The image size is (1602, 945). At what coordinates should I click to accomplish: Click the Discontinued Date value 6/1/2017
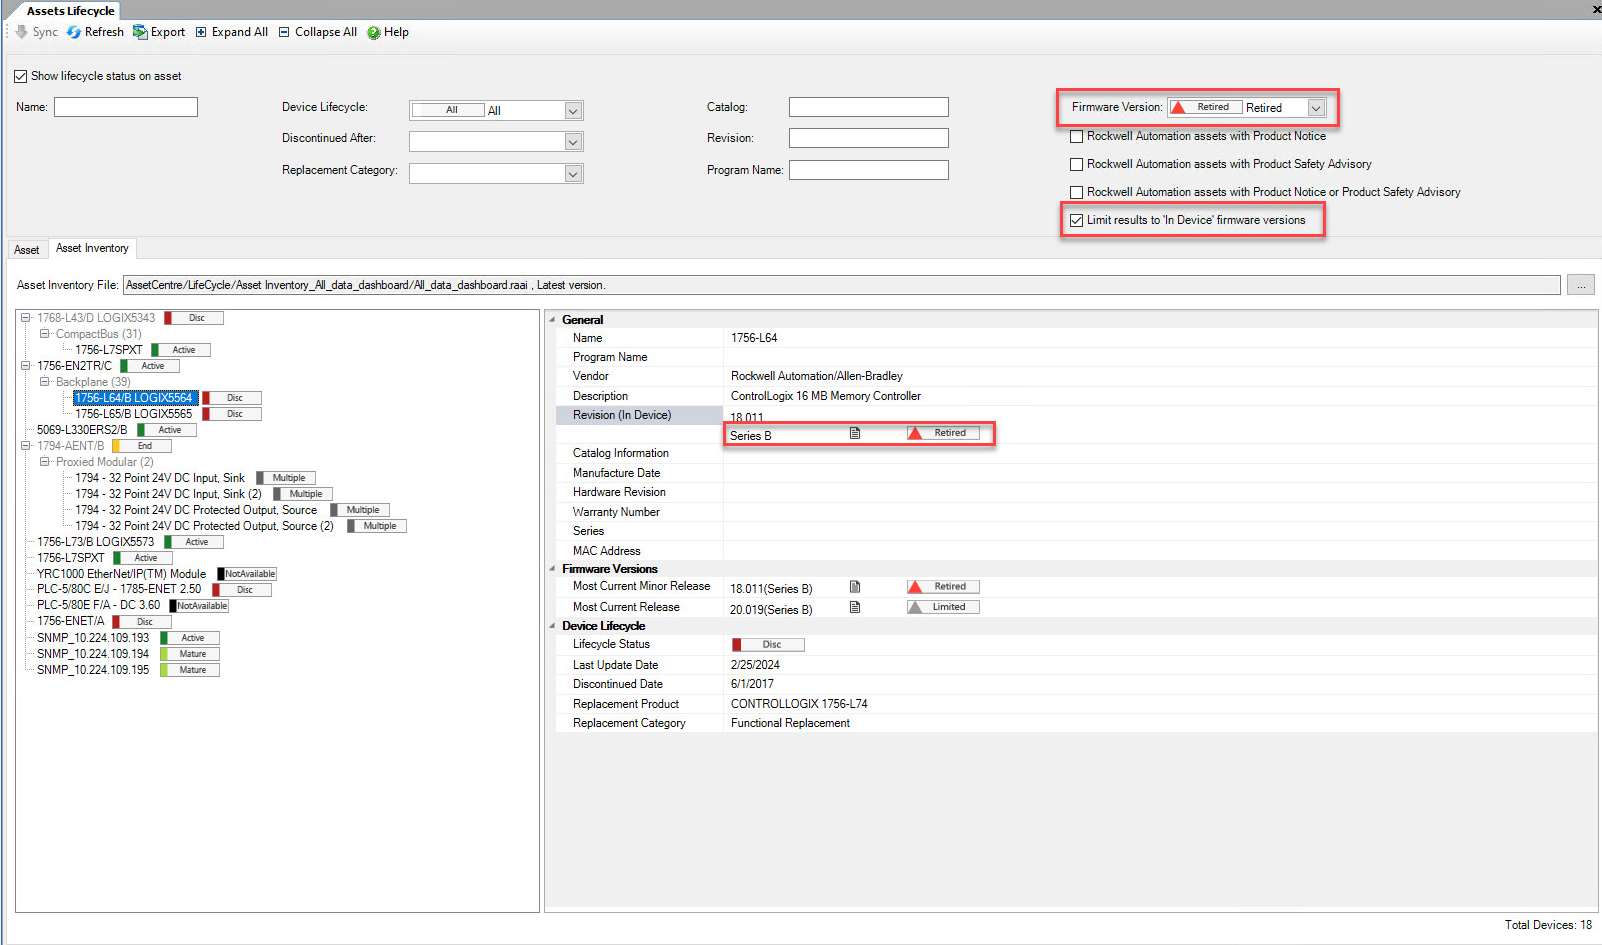tap(752, 684)
